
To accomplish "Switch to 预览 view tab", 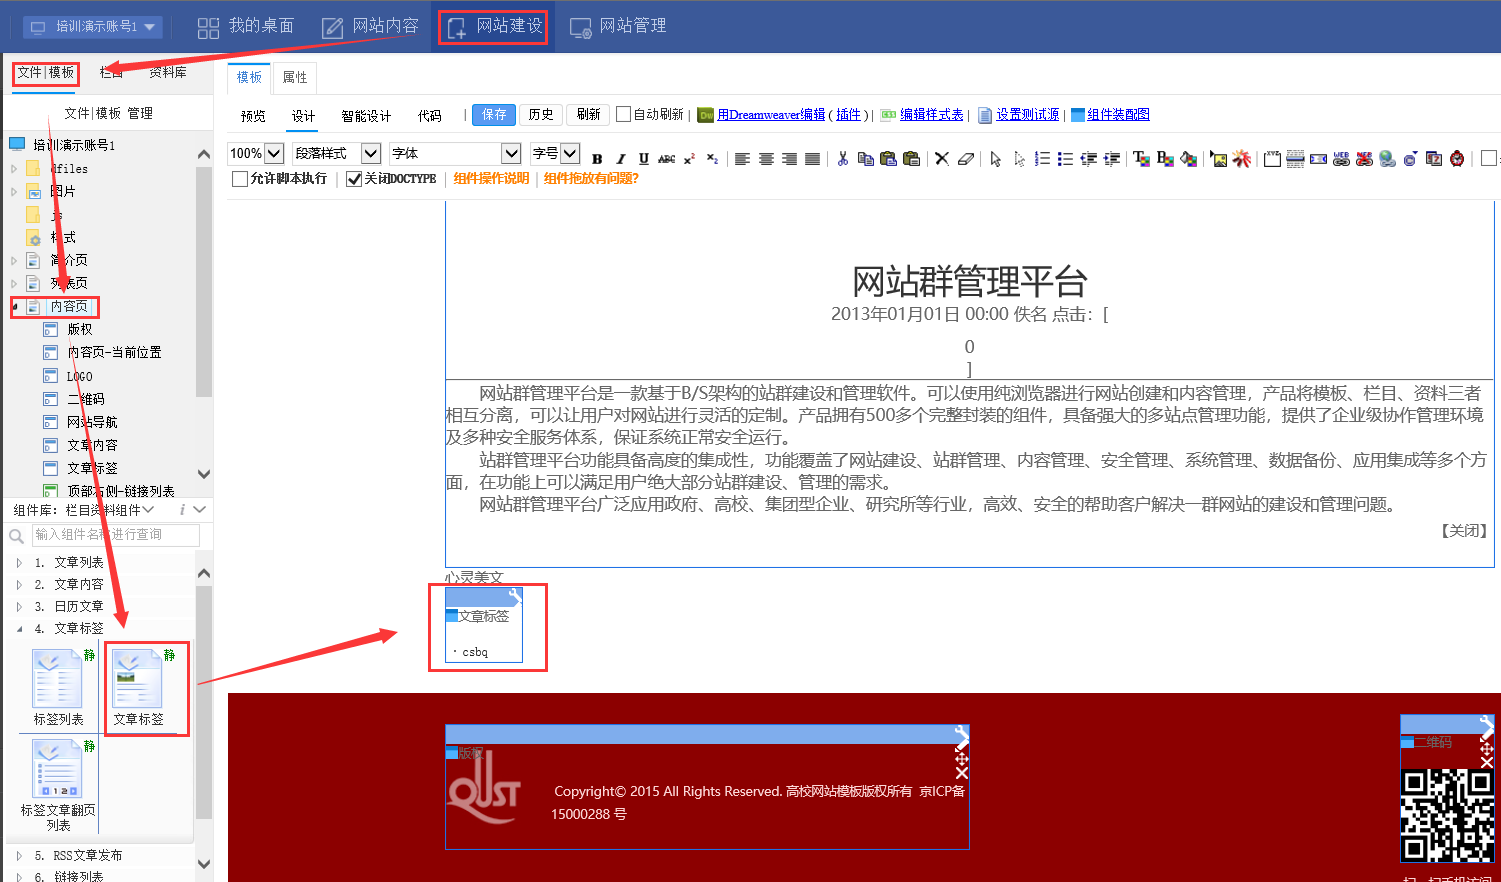I will (x=253, y=116).
